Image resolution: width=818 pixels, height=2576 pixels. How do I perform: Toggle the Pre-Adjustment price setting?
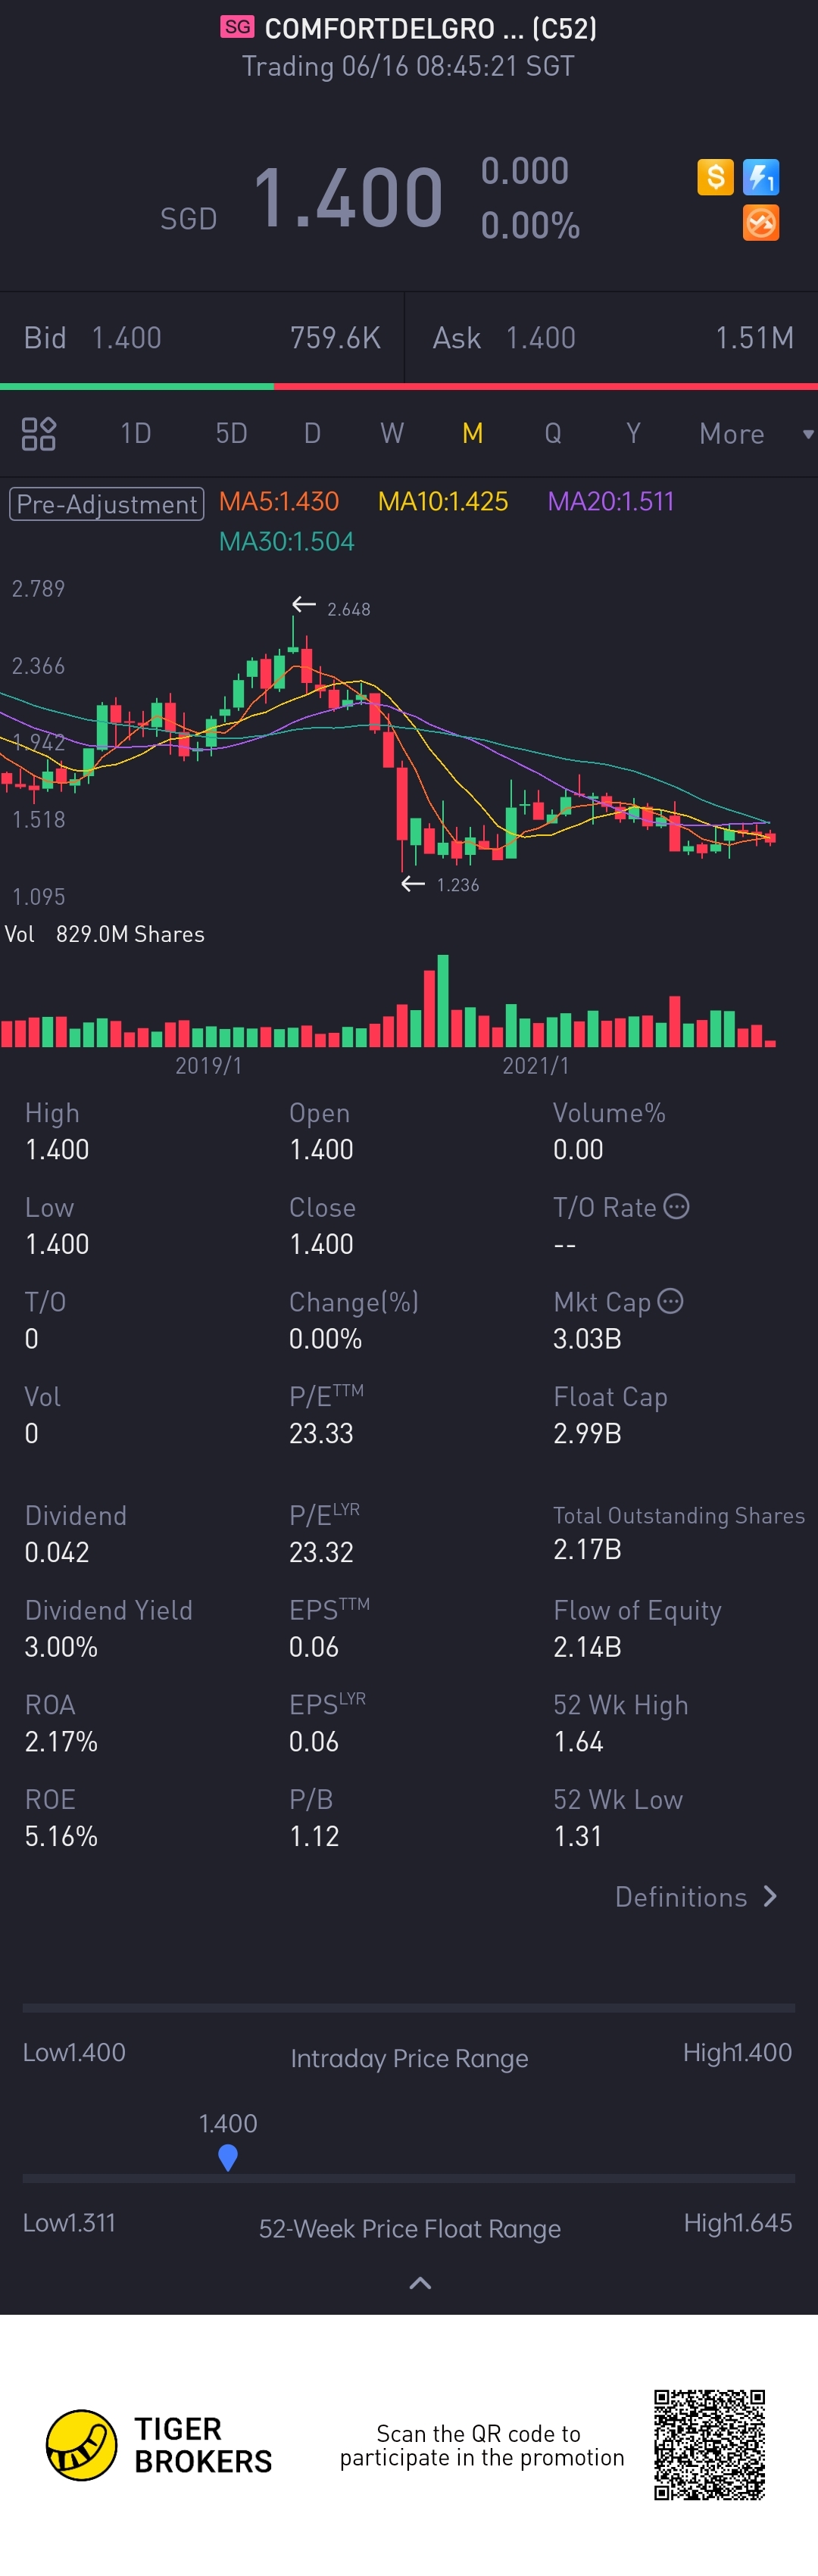[106, 503]
